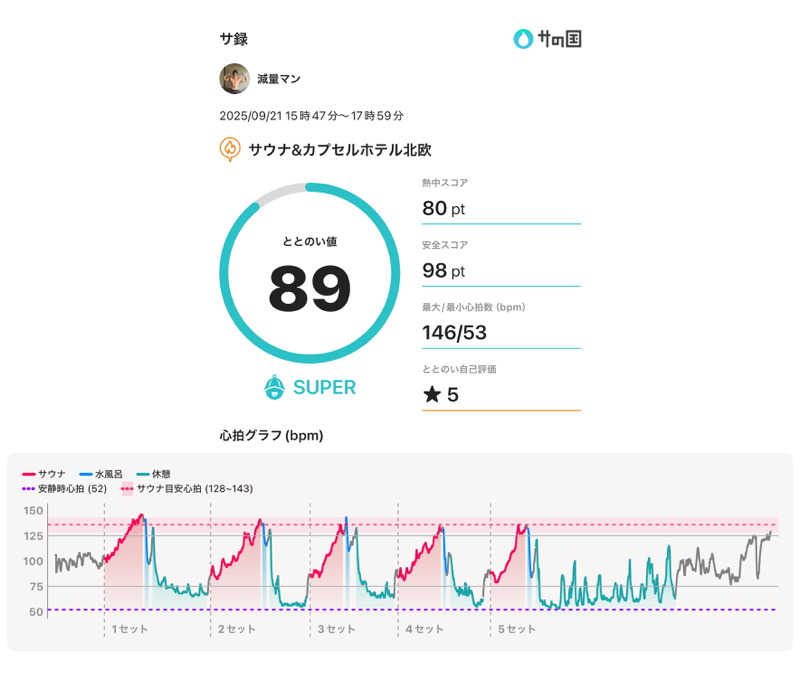Click the SUPER mascot face icon
This screenshot has height=680, width=800.
pos(275,386)
